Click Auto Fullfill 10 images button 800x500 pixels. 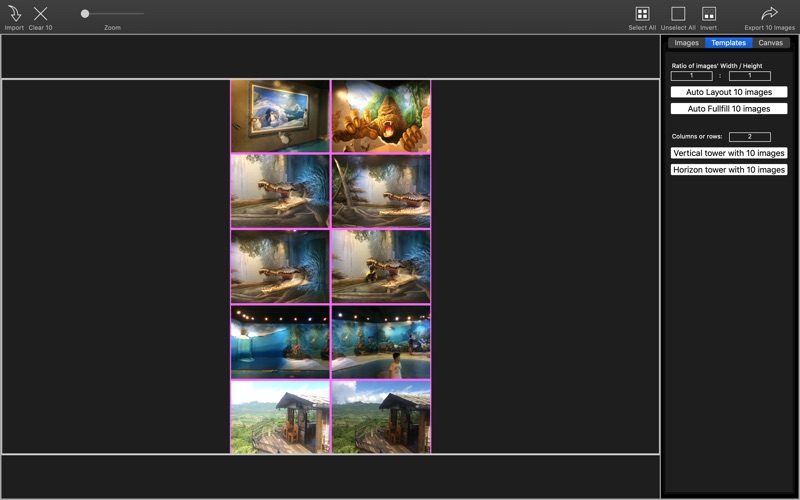click(729, 109)
